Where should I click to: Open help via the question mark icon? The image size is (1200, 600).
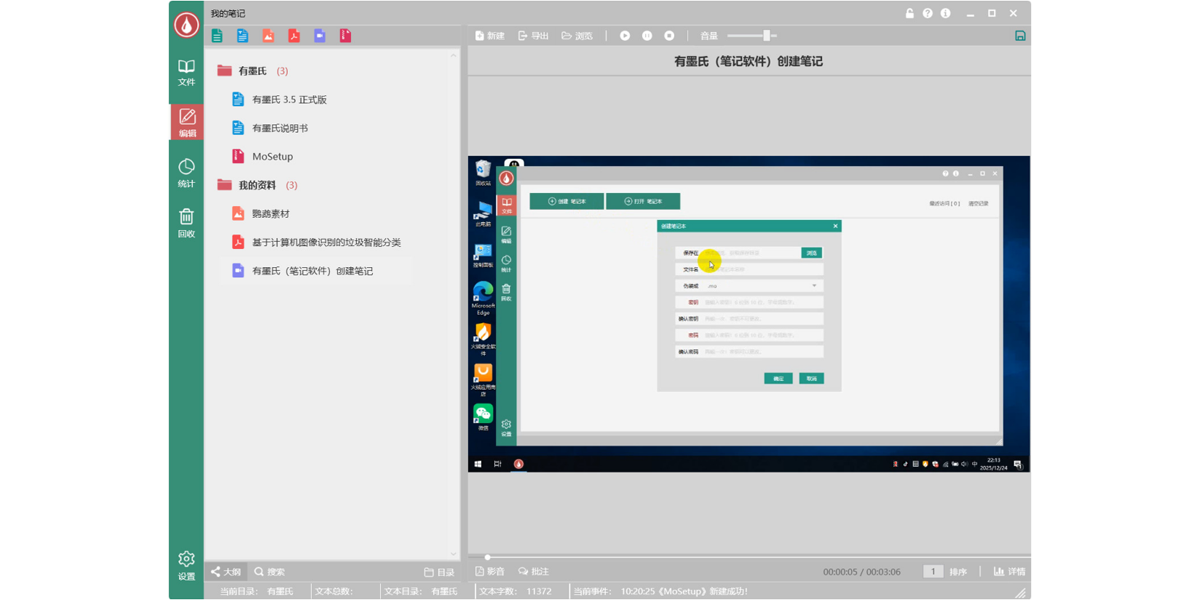927,13
